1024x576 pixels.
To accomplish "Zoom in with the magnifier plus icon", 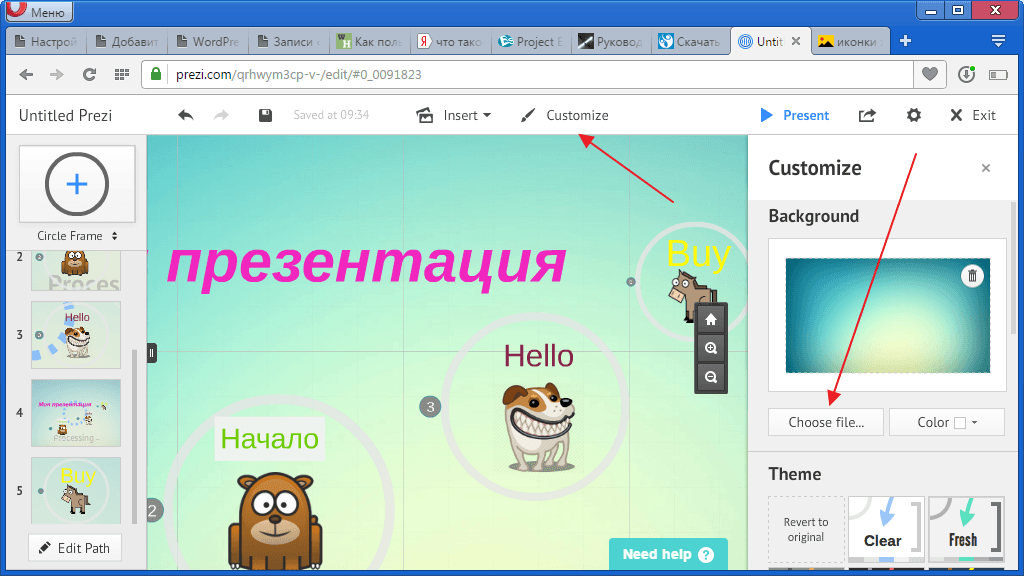I will [x=711, y=348].
